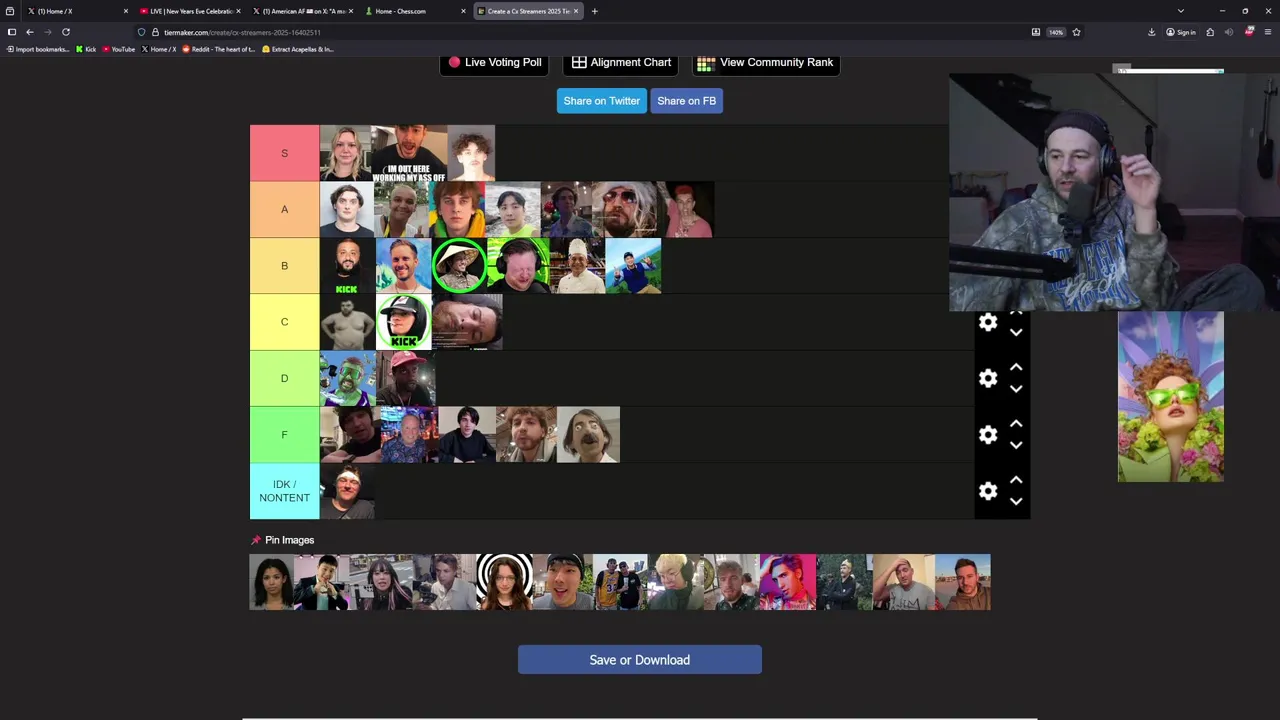Image resolution: width=1280 pixels, height=720 pixels.
Task: Click Sign in button in browser toolbar
Action: pos(1181,32)
